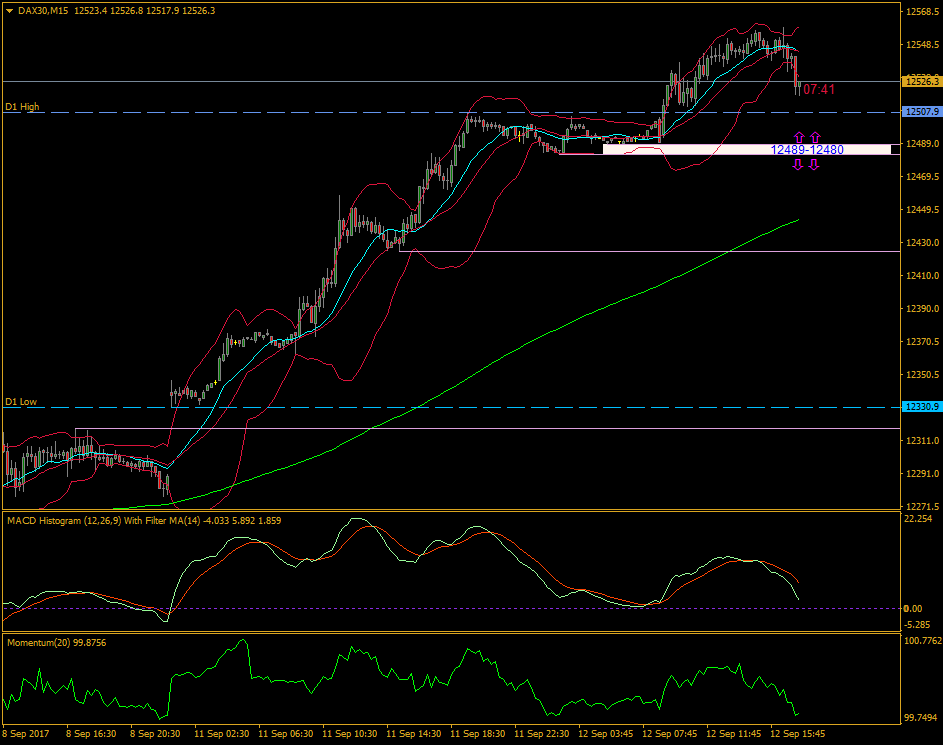Select the left pink up-arrow above the zone
This screenshot has width=943, height=745.
click(x=798, y=136)
